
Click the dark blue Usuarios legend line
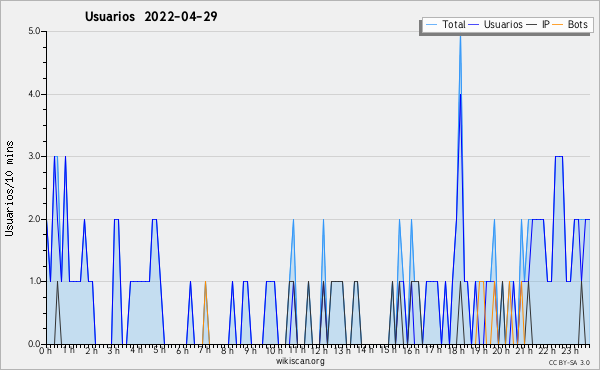coord(474,25)
